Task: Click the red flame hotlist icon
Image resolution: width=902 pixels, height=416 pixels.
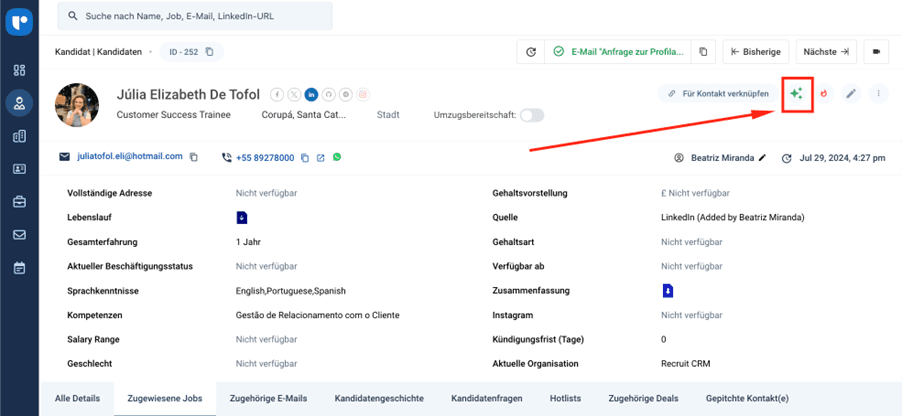Action: pyautogui.click(x=824, y=93)
